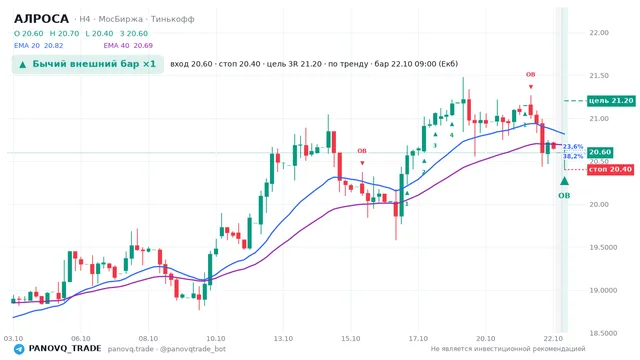Image resolution: width=640 pixels, height=360 pixels.
Task: Click the green arrow marker above number 3
Action: pyautogui.click(x=436, y=135)
